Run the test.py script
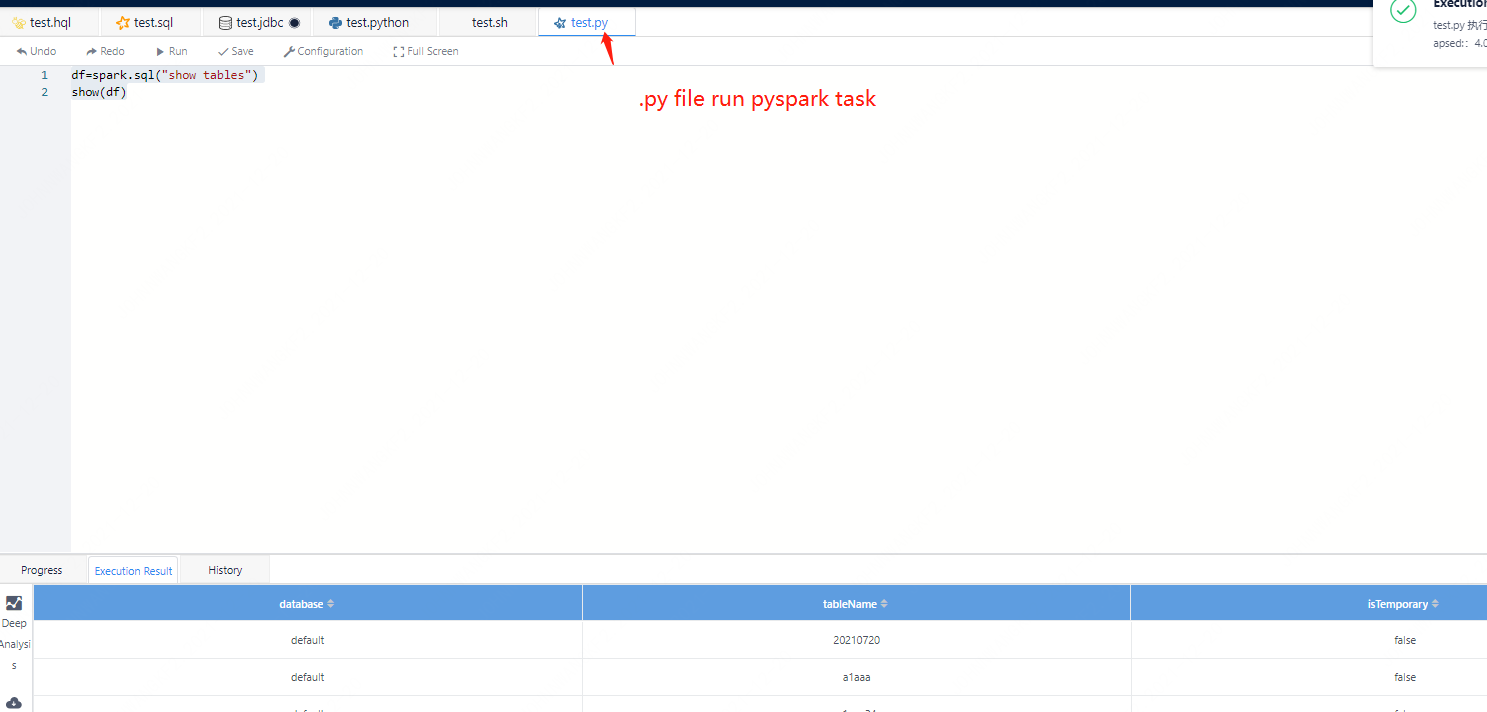Viewport: 1487px width, 712px height. 171,51
